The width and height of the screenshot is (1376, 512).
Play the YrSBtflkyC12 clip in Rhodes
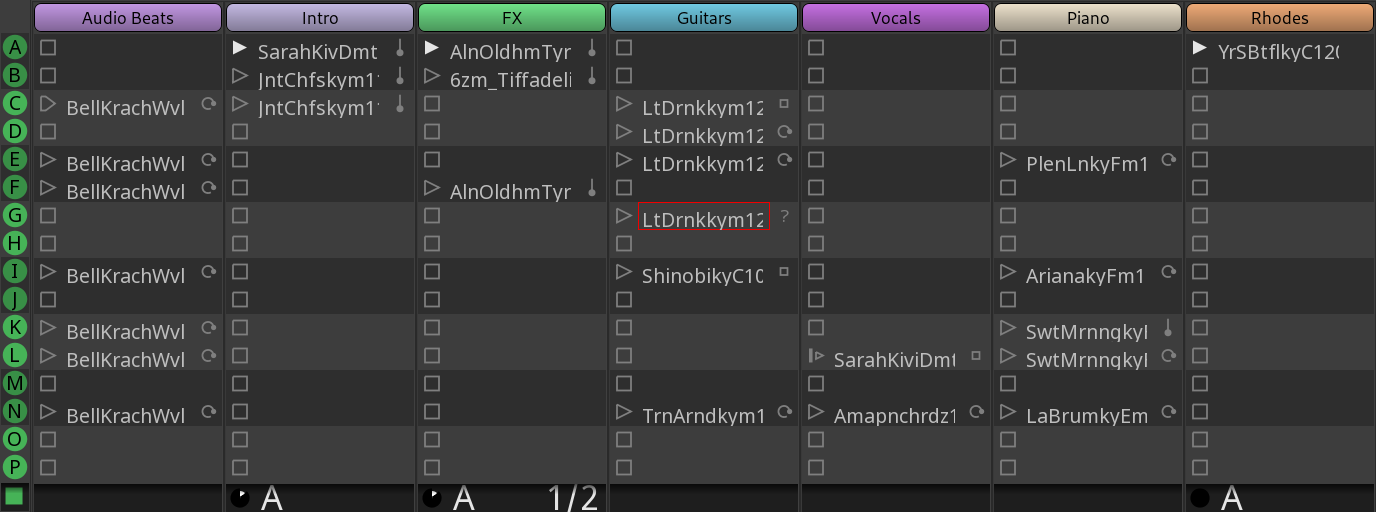(1200, 48)
